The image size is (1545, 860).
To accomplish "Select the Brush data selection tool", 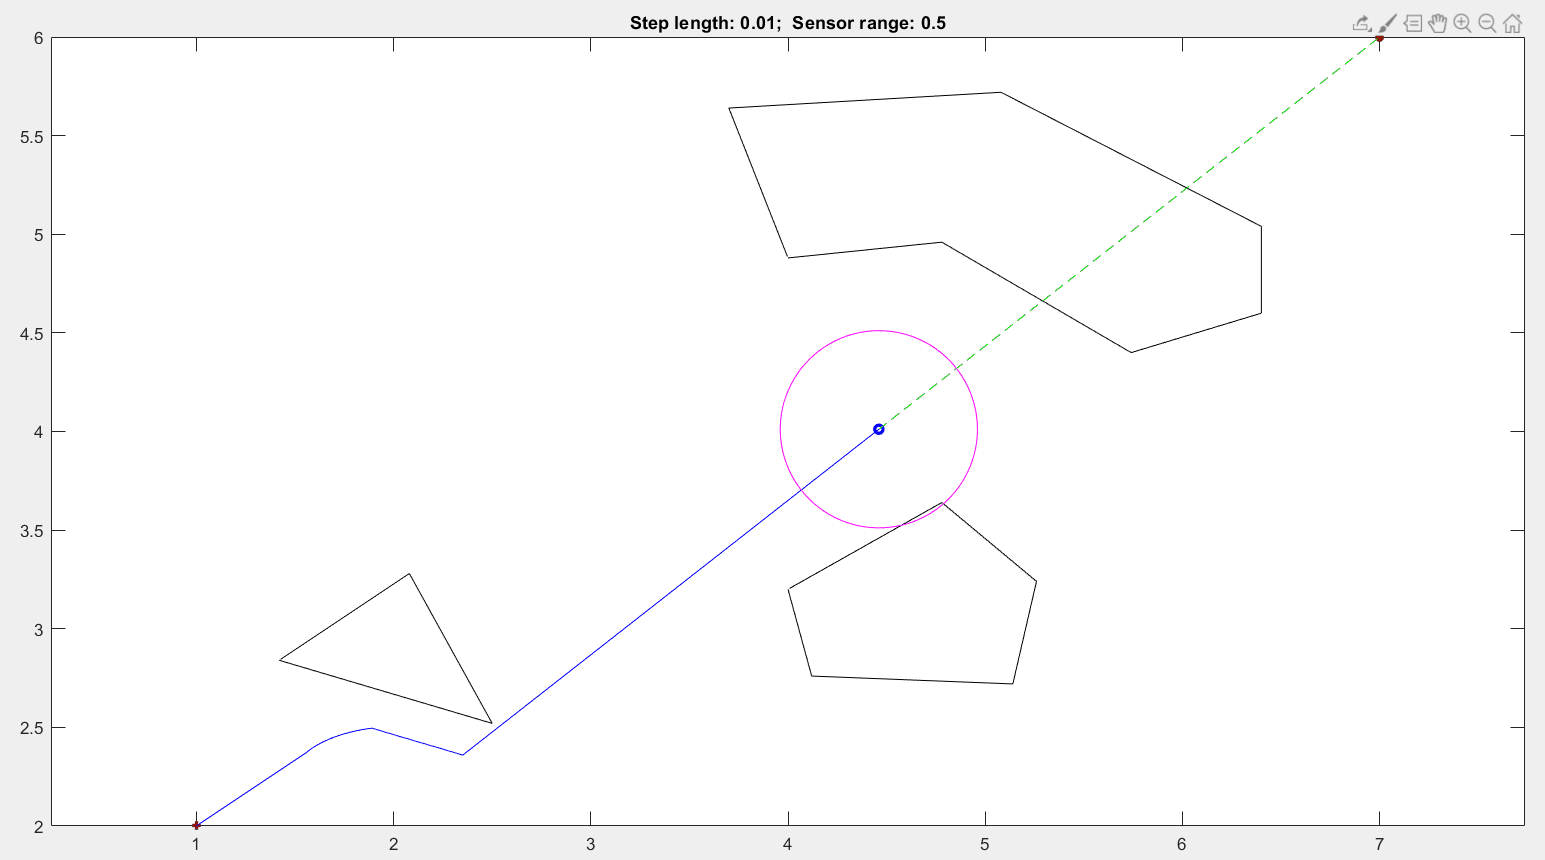I will [x=1388, y=21].
